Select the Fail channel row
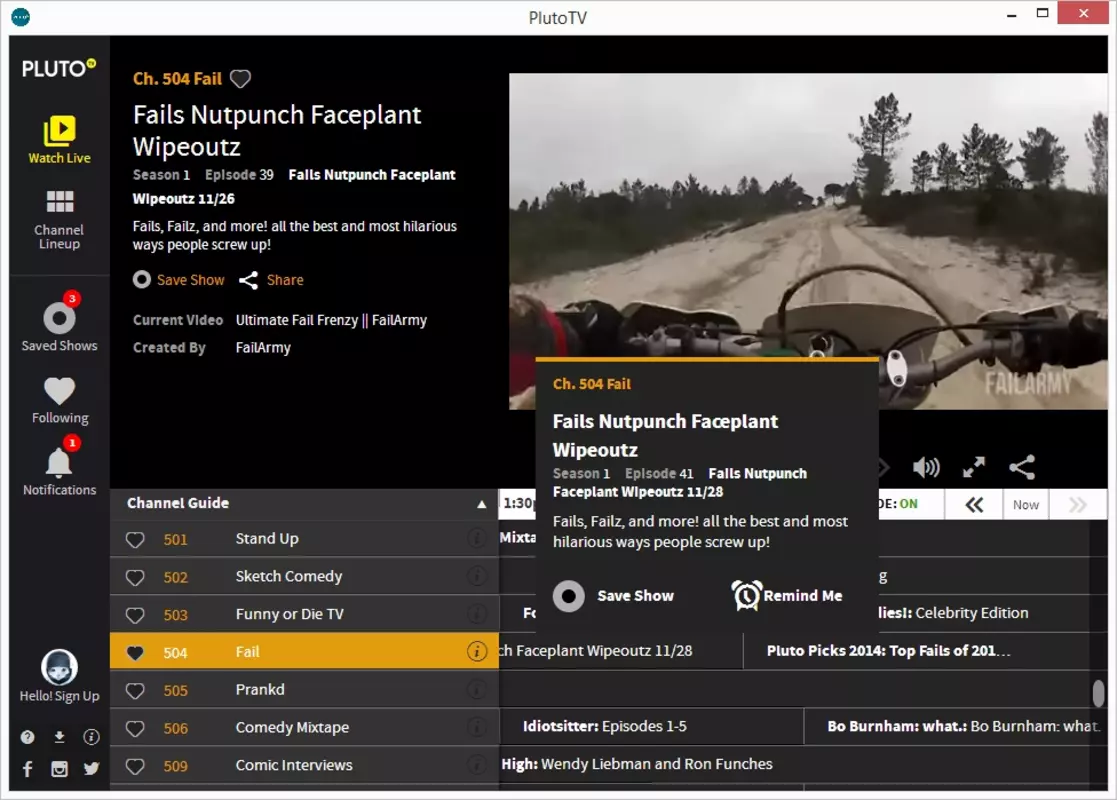This screenshot has height=800, width=1117. pyautogui.click(x=304, y=651)
